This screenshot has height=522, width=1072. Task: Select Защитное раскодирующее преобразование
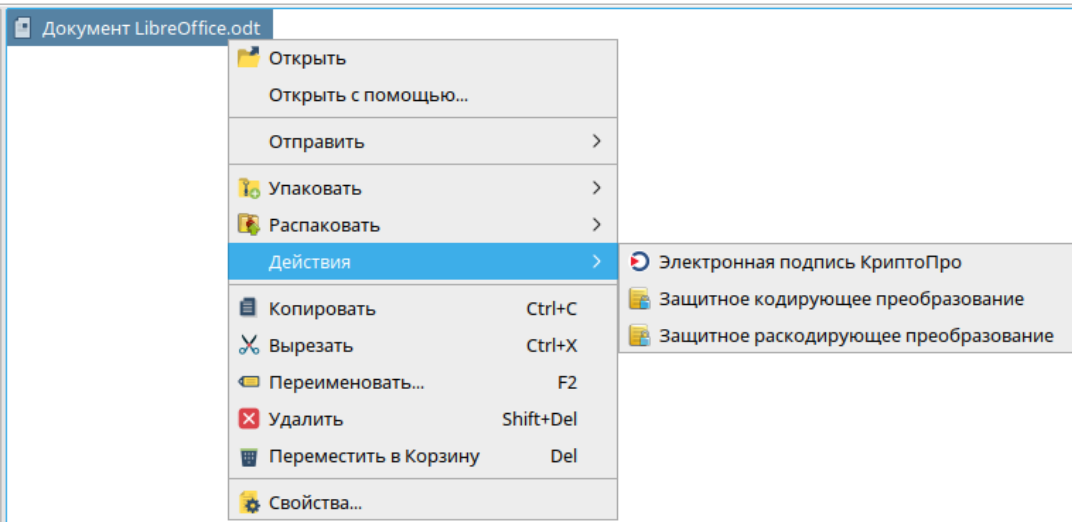pos(845,335)
